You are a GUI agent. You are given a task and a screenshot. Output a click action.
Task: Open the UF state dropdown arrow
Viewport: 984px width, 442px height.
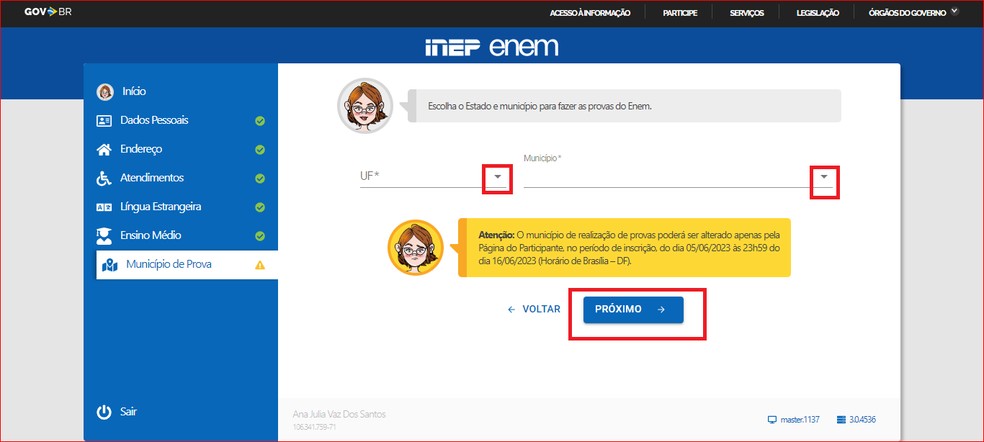498,177
